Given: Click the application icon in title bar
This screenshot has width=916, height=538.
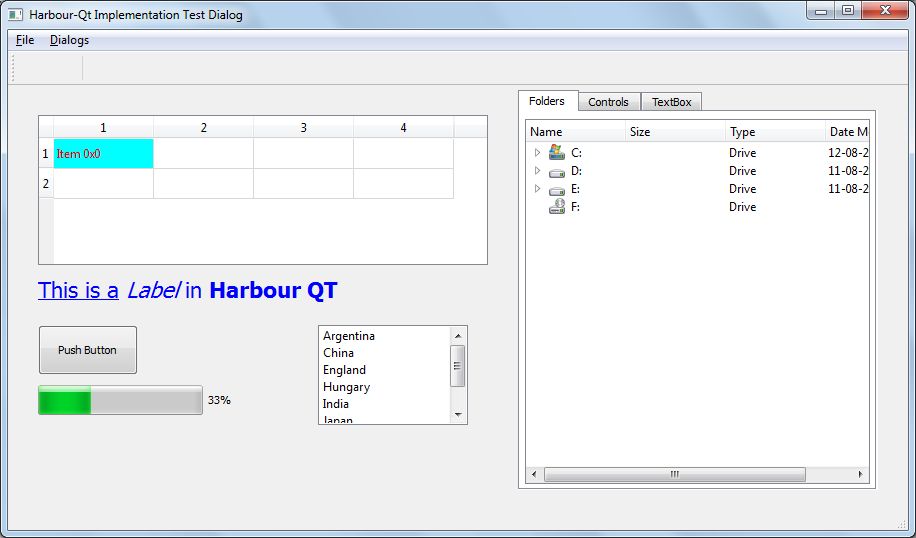Looking at the screenshot, I should pyautogui.click(x=15, y=15).
